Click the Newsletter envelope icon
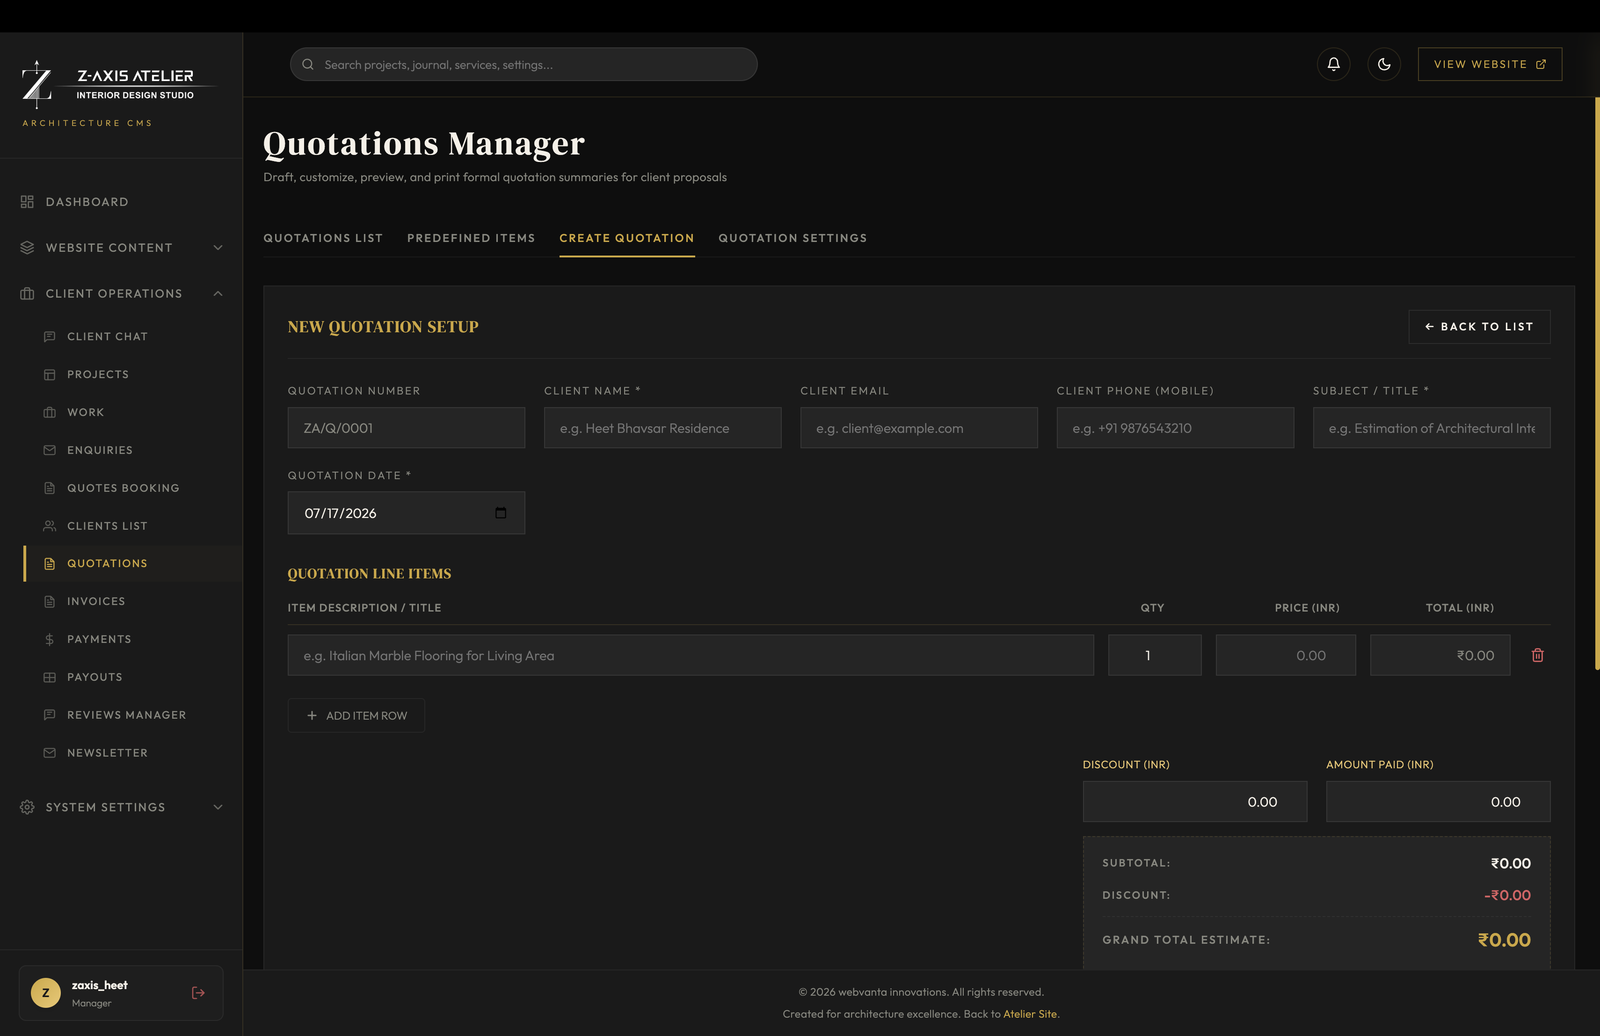Viewport: 1600px width, 1036px height. tap(50, 753)
